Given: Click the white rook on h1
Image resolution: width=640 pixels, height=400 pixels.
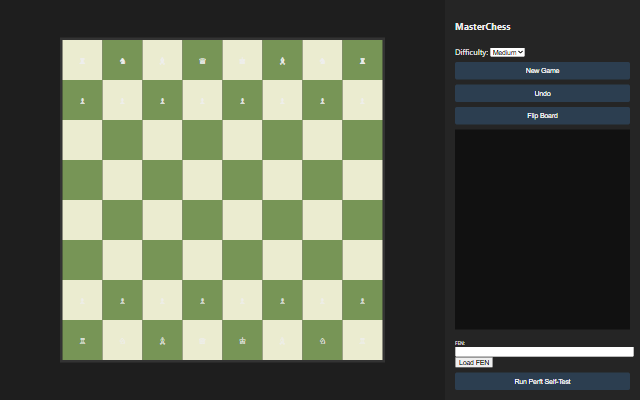Looking at the screenshot, I should click(x=362, y=340).
